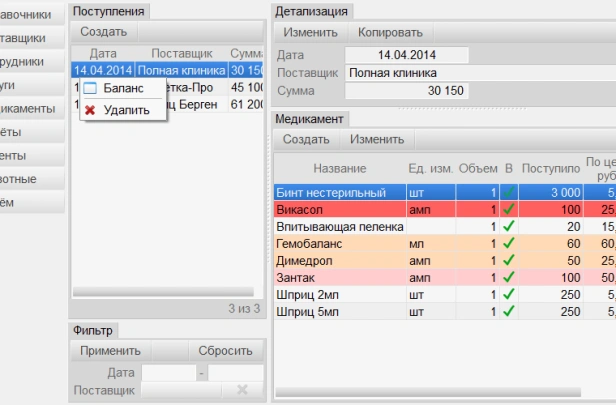
Task: Click the Баланс window icon in context menu
Action: coord(89,89)
